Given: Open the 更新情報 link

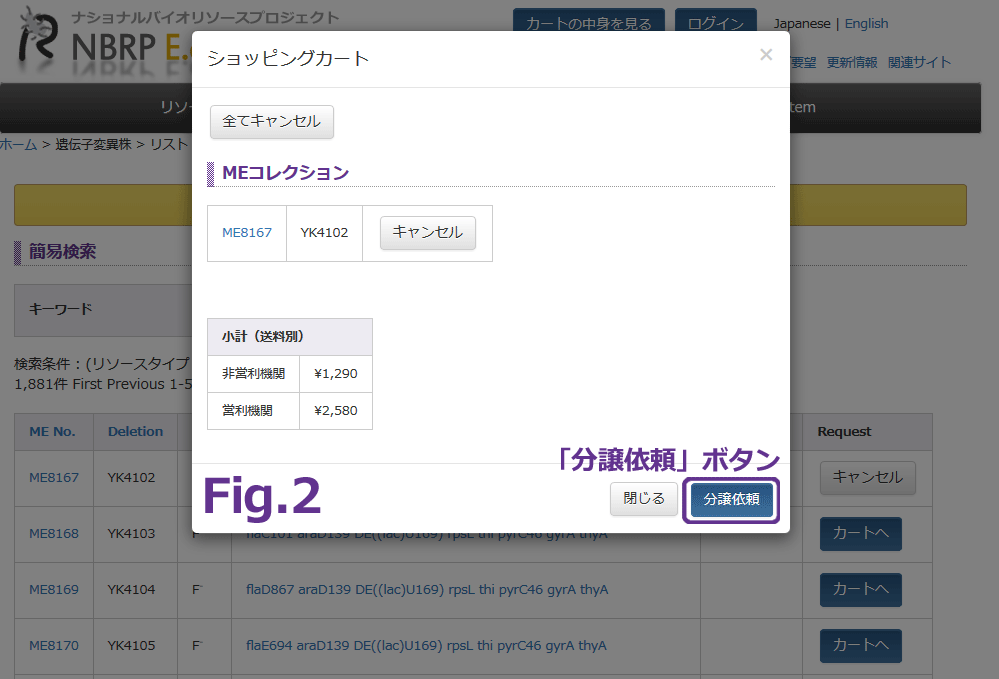Looking at the screenshot, I should 852,62.
